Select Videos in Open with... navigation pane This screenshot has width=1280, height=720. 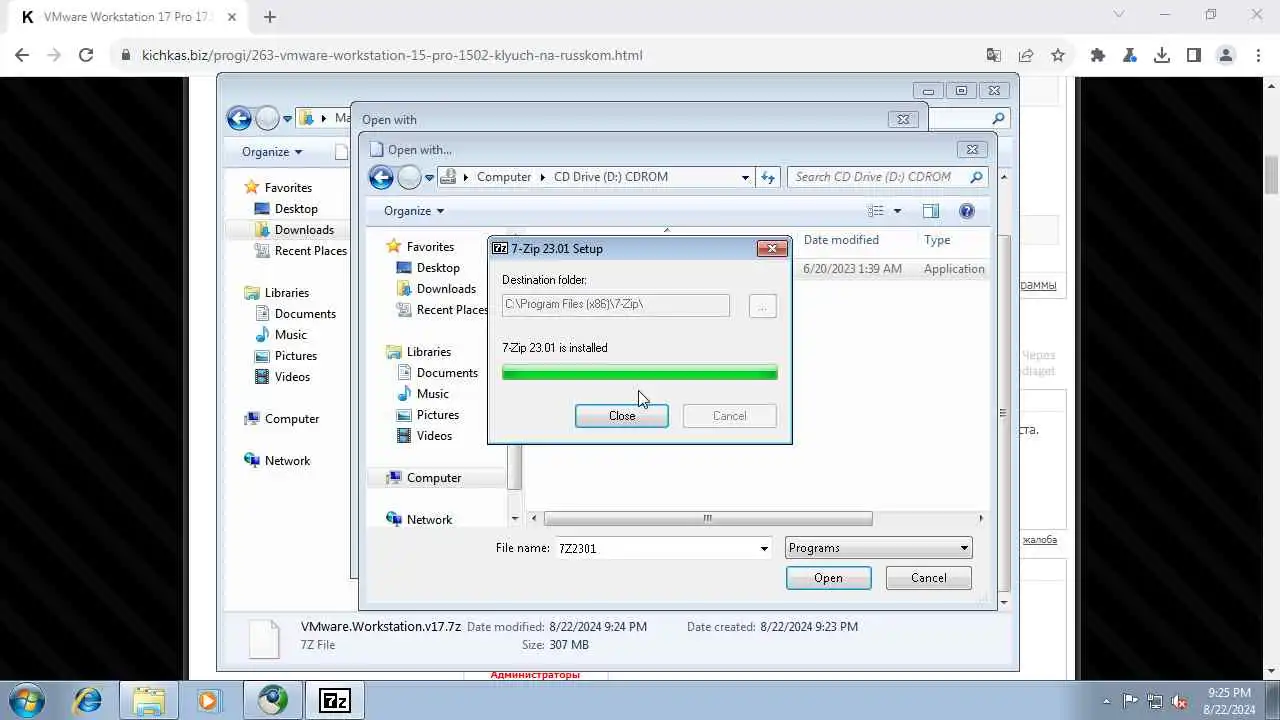click(434, 436)
